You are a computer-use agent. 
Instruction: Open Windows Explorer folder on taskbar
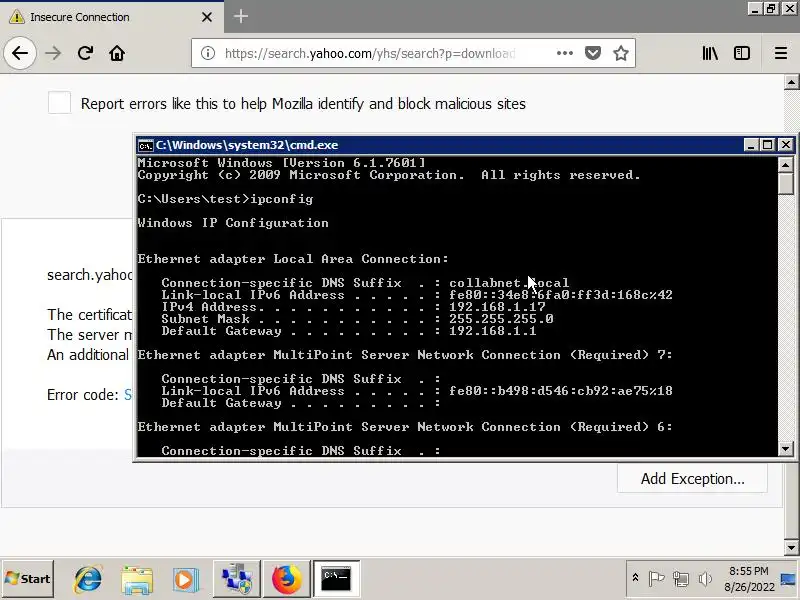point(137,579)
